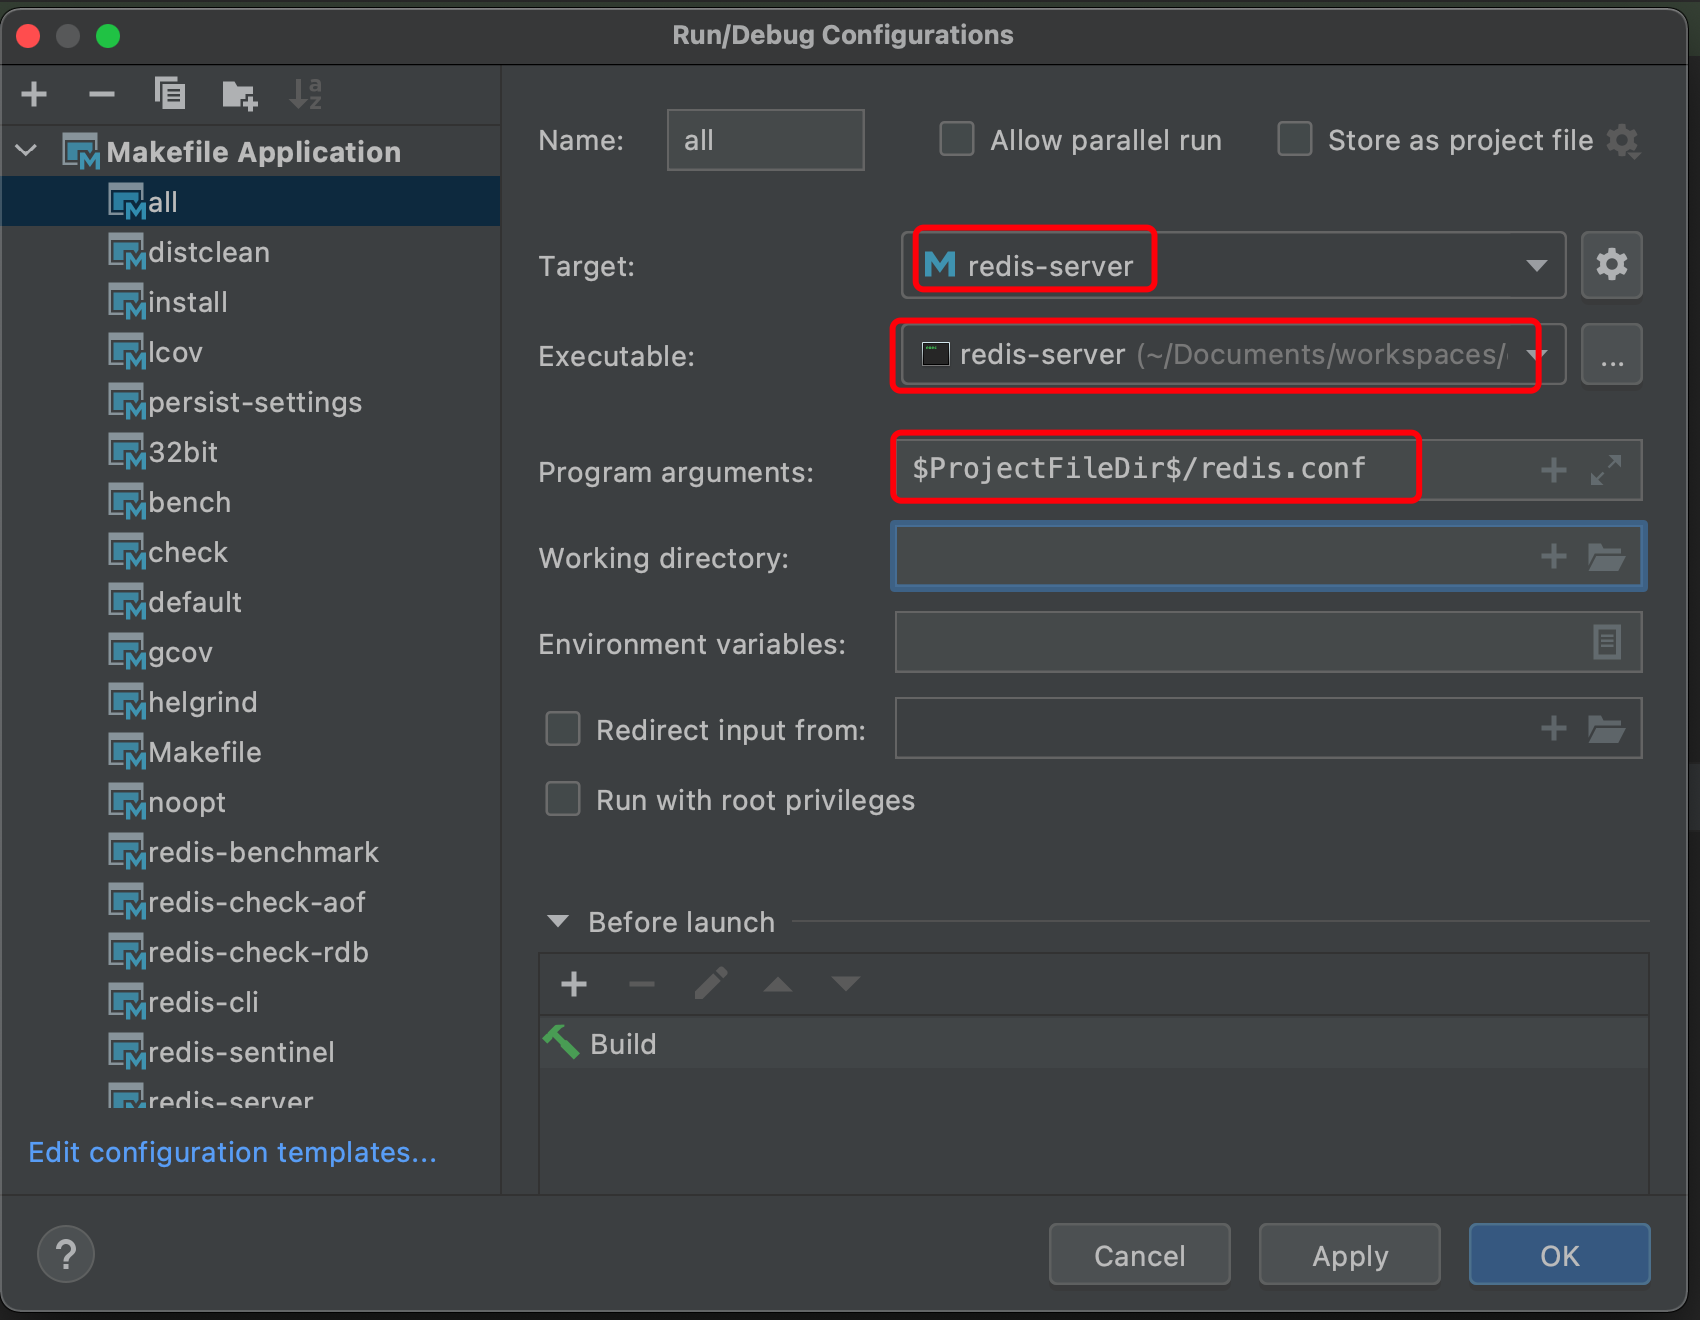
Task: Insert macro into Working directory
Action: (x=1553, y=556)
